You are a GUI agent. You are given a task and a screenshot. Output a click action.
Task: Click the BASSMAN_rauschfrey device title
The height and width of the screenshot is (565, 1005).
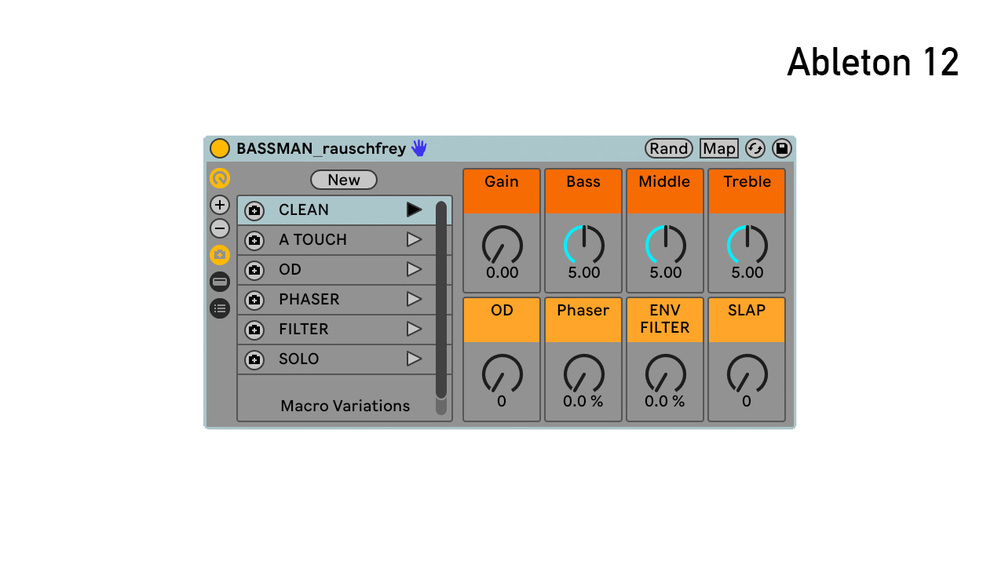(x=321, y=149)
